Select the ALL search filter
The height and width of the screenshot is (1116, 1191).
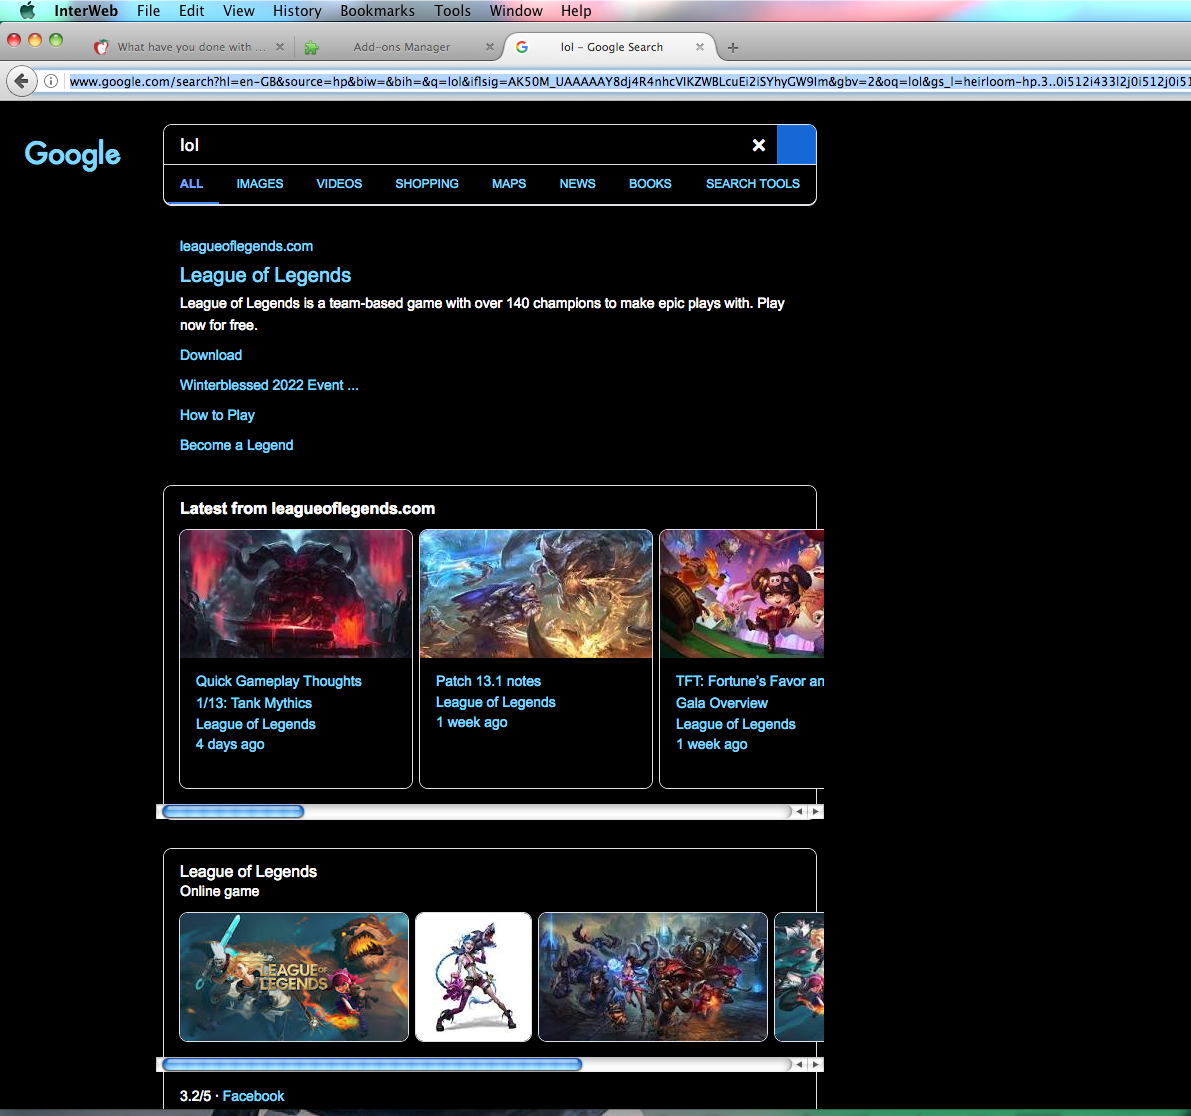191,184
